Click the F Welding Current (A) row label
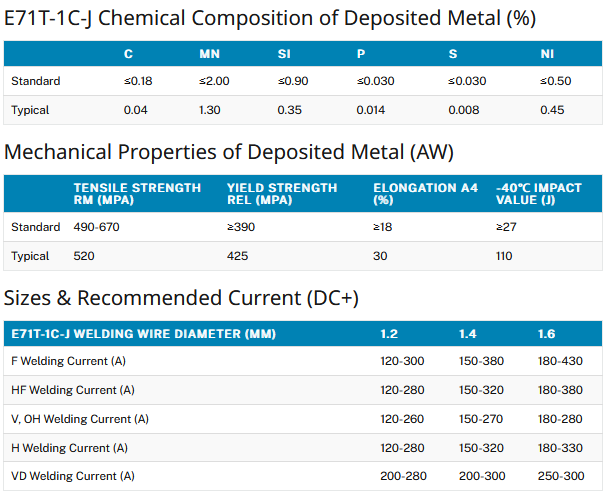 click(67, 361)
